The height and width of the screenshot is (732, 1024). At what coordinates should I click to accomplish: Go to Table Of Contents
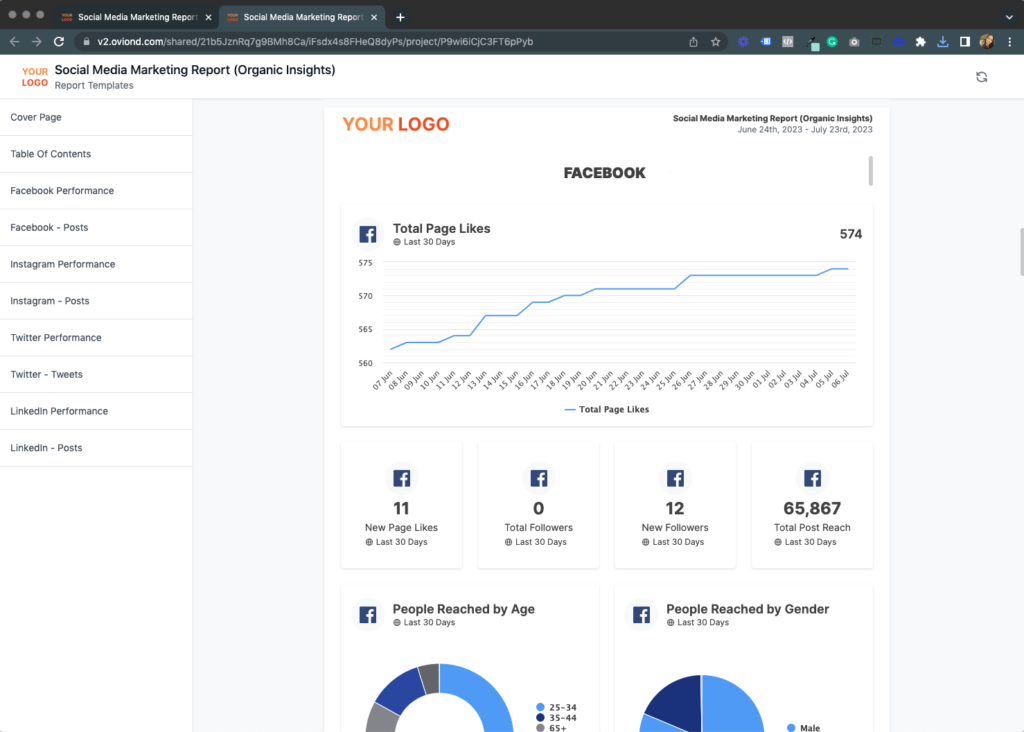[x=96, y=154]
